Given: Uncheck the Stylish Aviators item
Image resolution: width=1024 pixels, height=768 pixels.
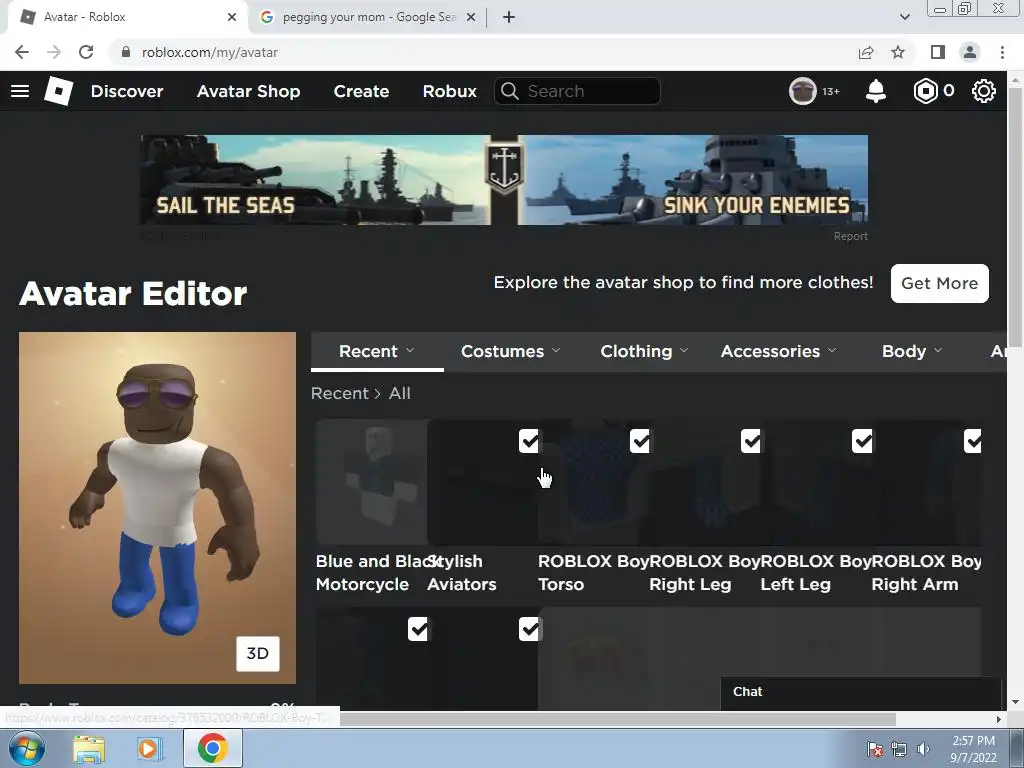Looking at the screenshot, I should (x=530, y=441).
